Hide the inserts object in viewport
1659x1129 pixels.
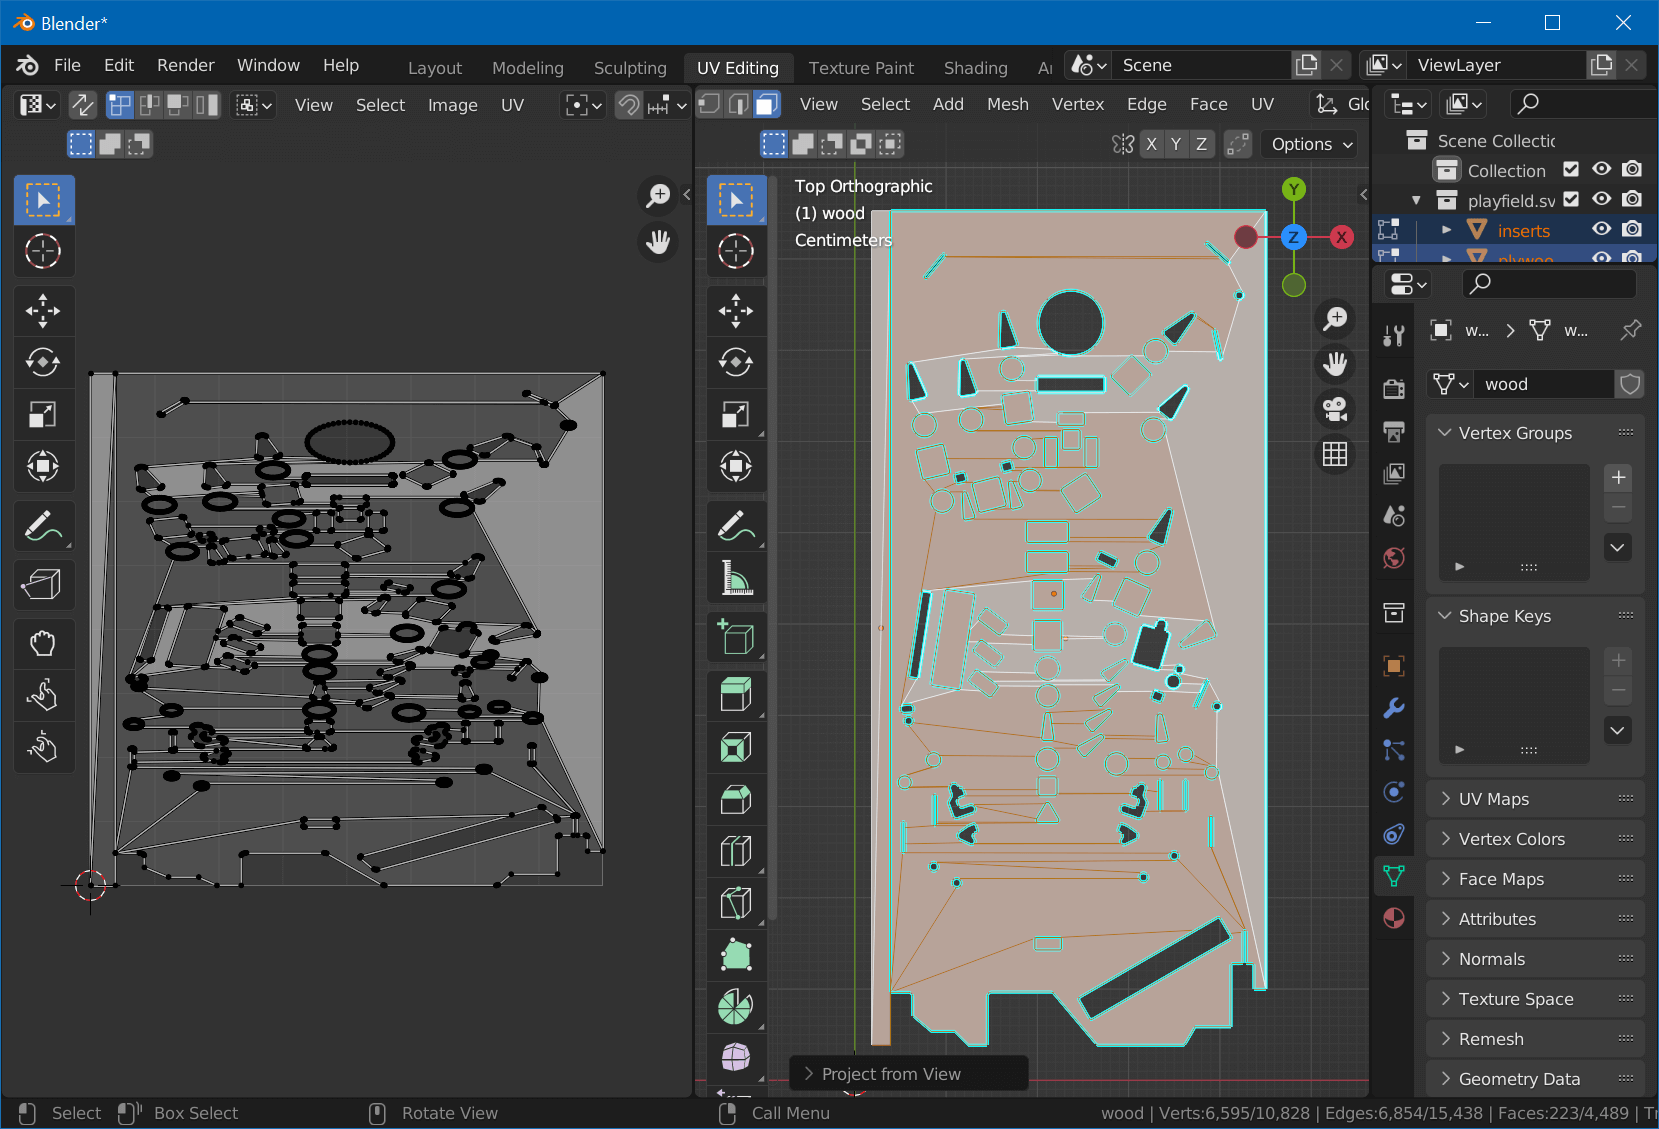(1602, 230)
